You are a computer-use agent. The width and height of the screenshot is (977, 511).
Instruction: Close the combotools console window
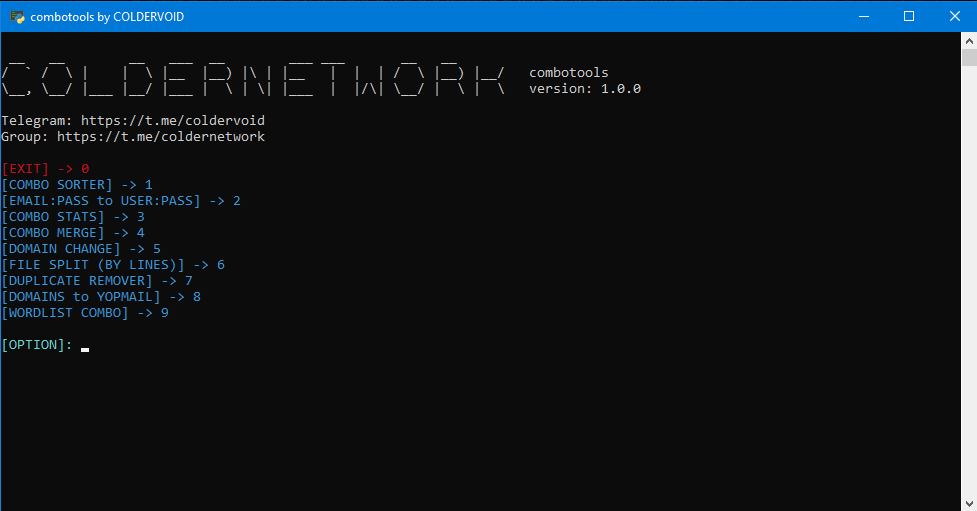point(955,16)
